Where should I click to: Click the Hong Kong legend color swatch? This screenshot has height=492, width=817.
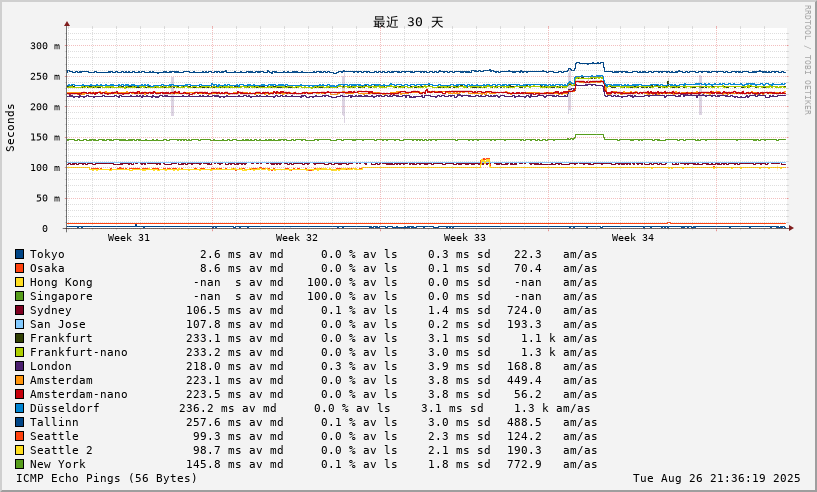19,282
